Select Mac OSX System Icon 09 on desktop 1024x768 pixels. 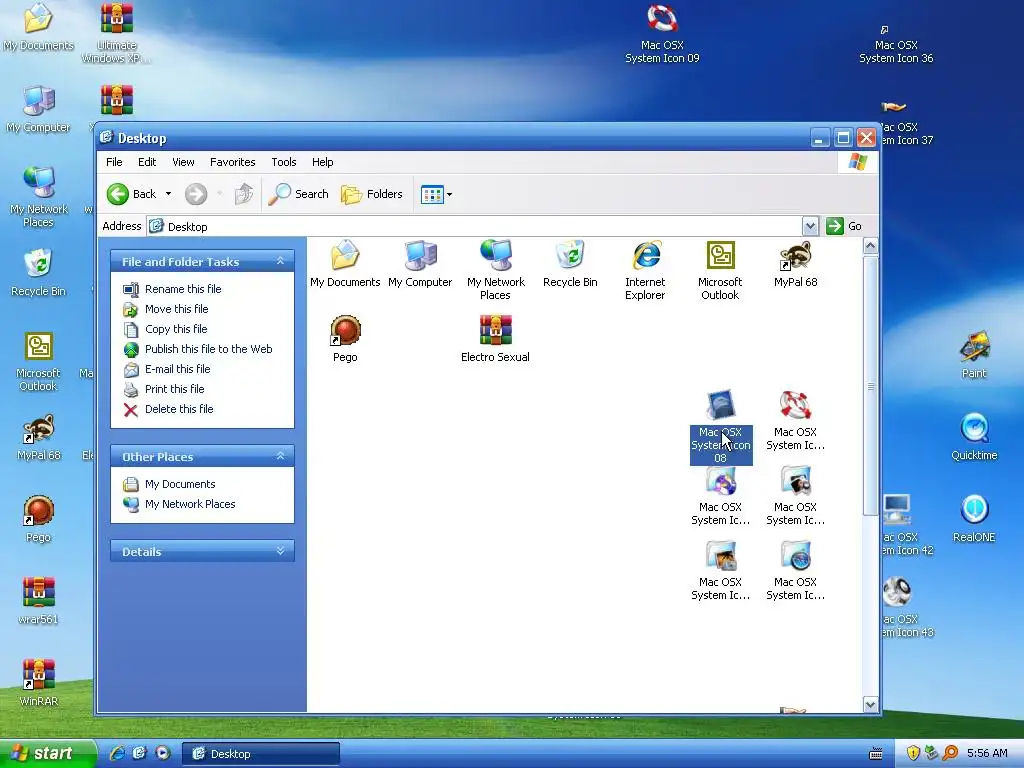(x=662, y=34)
